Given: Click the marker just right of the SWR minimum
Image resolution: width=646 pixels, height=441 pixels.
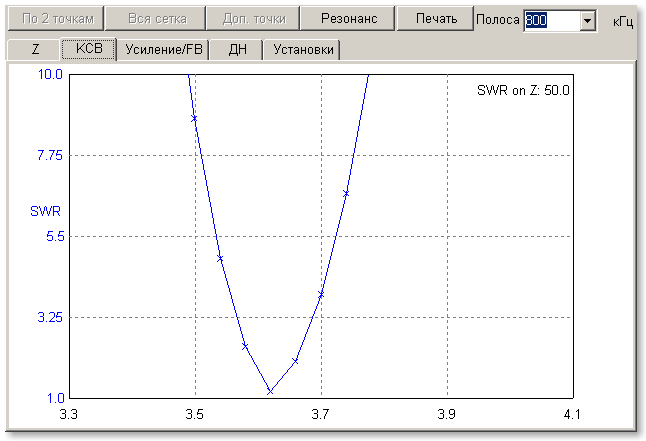Looking at the screenshot, I should pyautogui.click(x=295, y=360).
